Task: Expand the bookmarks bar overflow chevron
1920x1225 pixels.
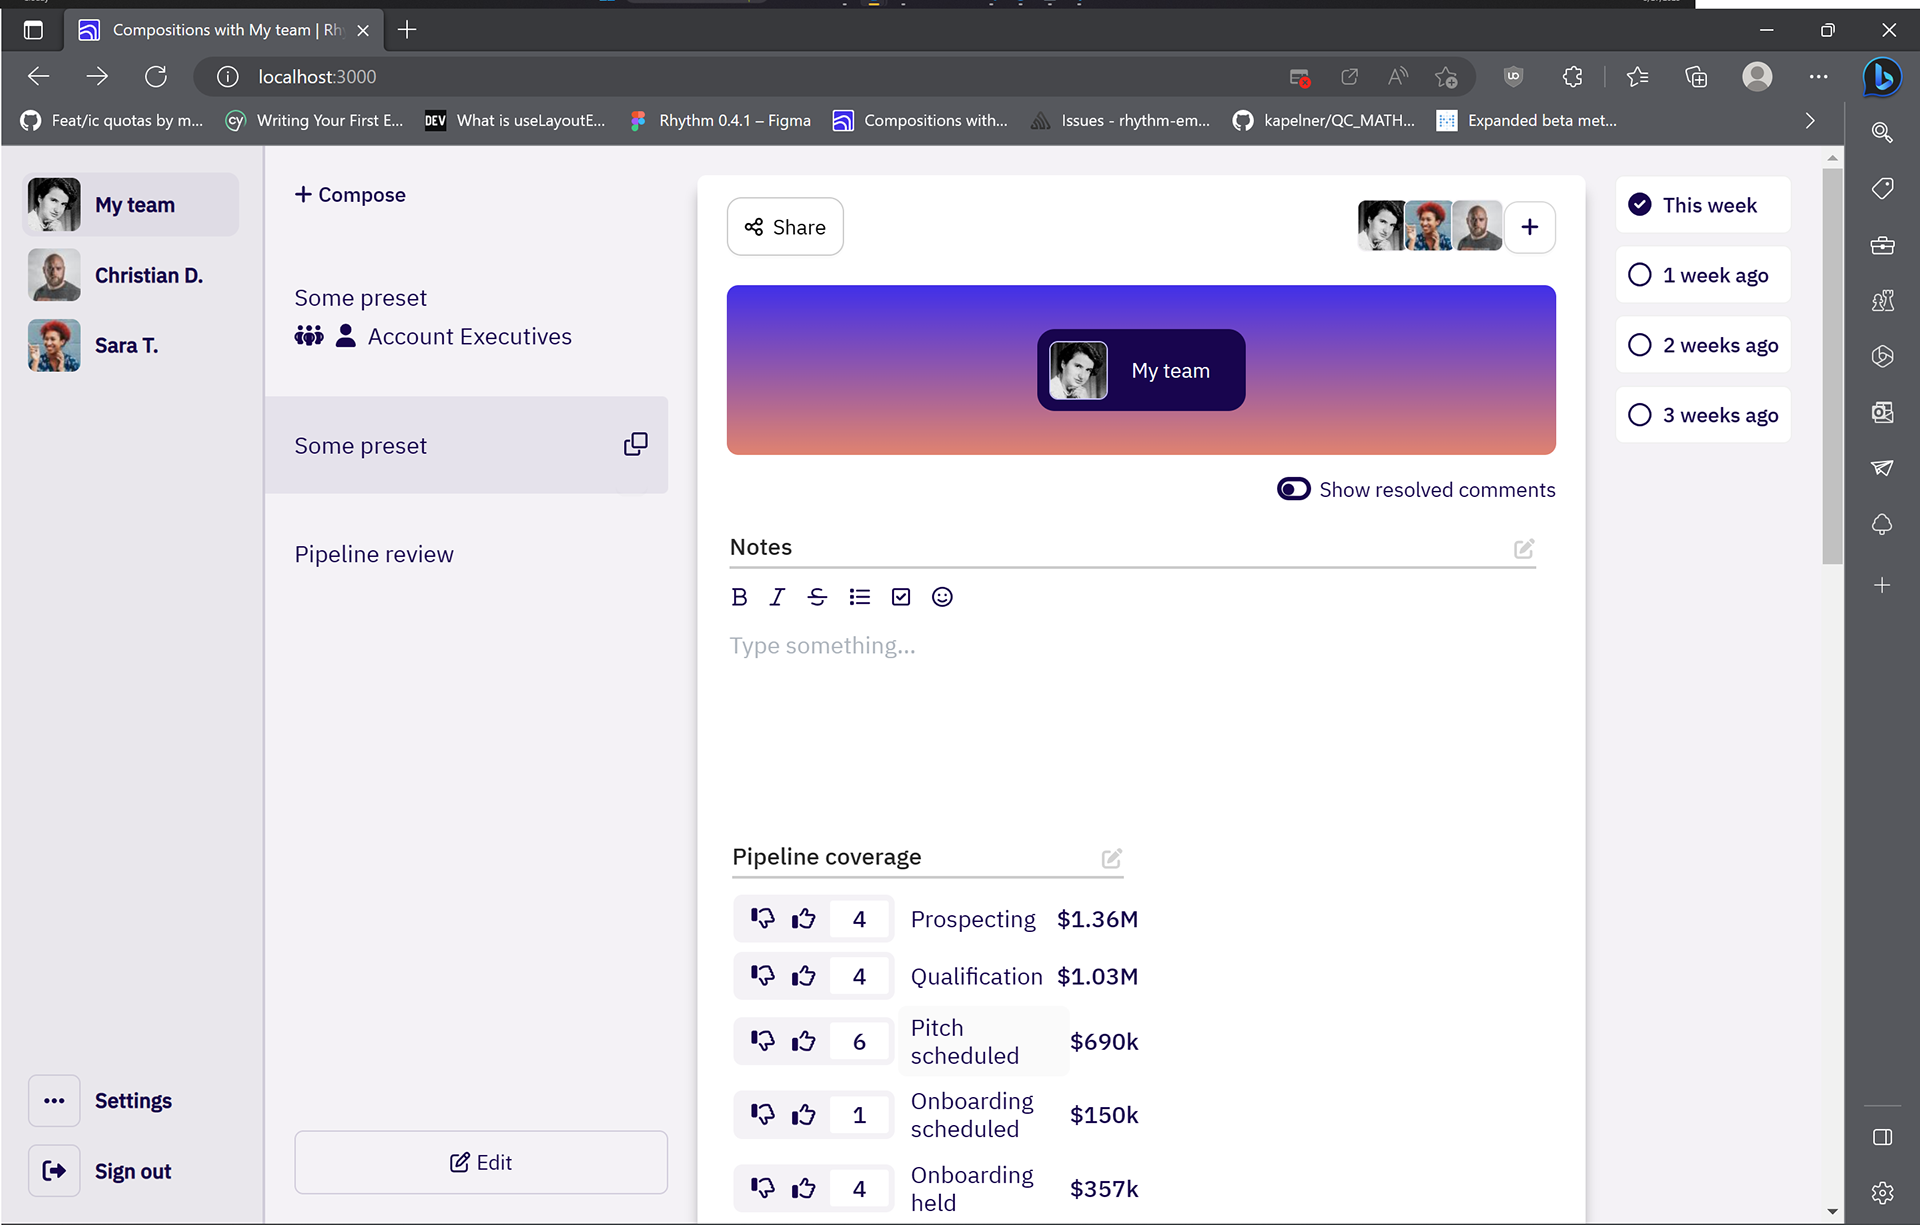Action: [x=1810, y=120]
